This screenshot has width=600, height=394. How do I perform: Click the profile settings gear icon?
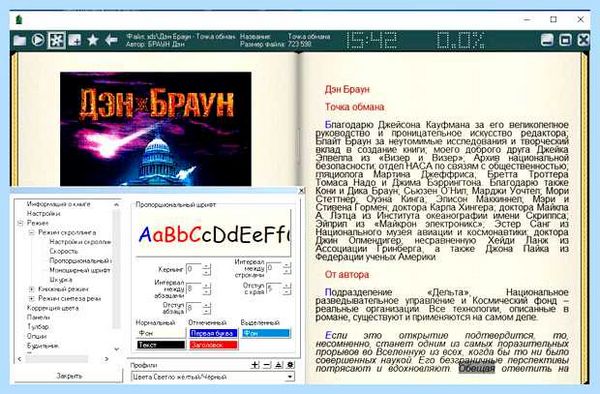coord(290,365)
